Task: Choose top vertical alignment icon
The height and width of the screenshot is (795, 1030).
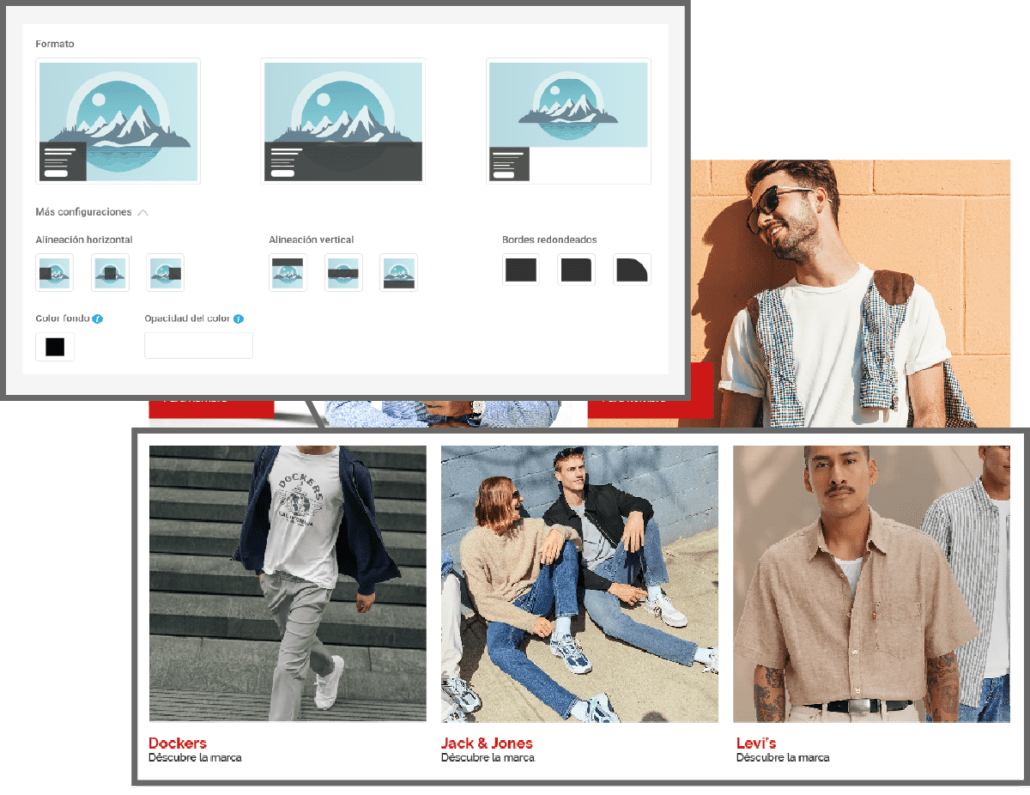Action: point(288,272)
